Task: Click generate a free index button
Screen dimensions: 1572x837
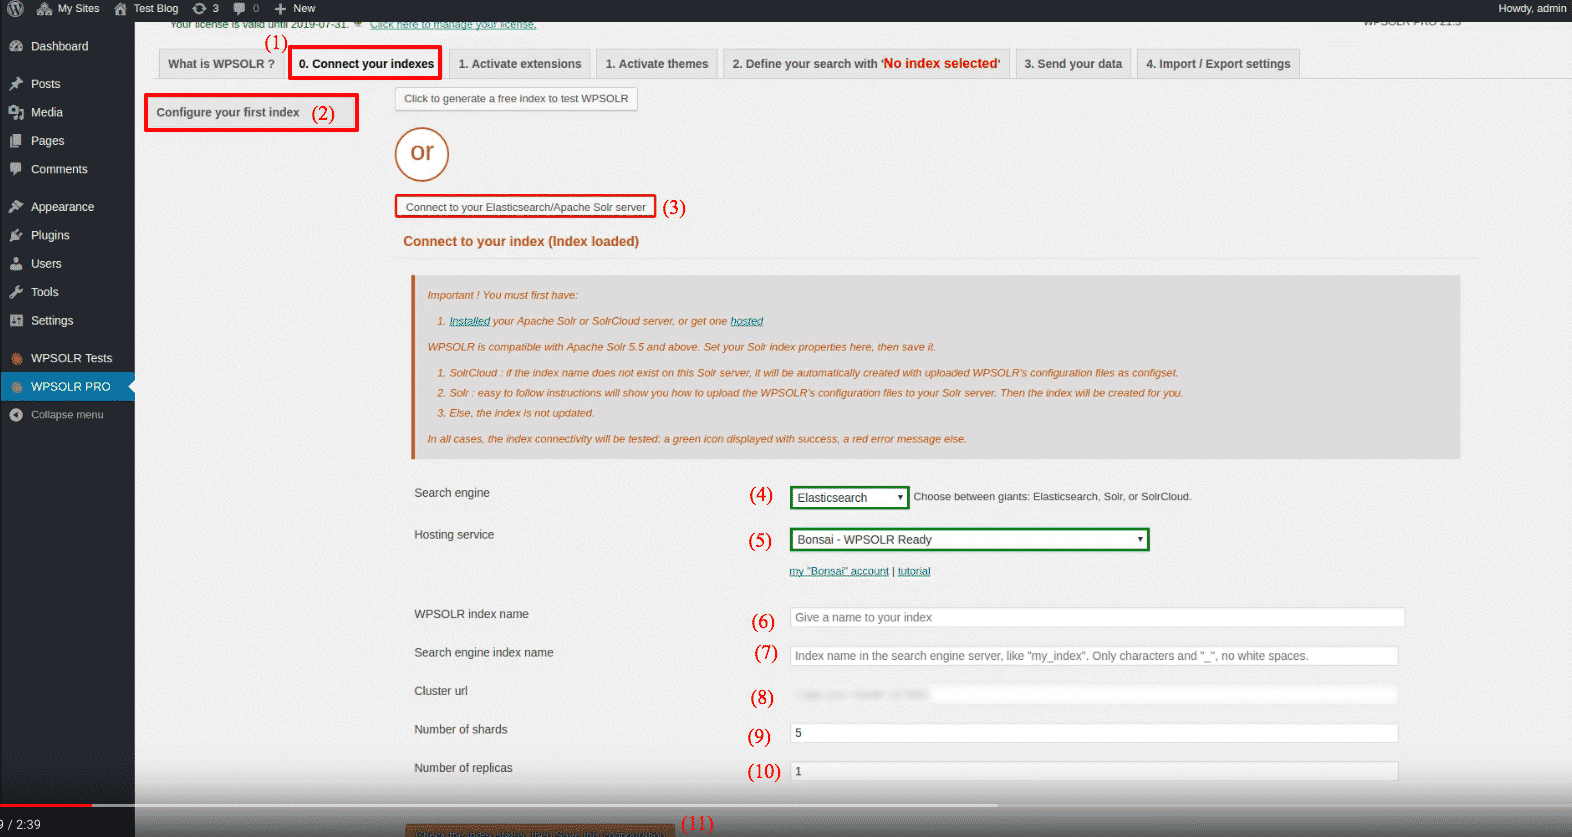Action: click(516, 99)
